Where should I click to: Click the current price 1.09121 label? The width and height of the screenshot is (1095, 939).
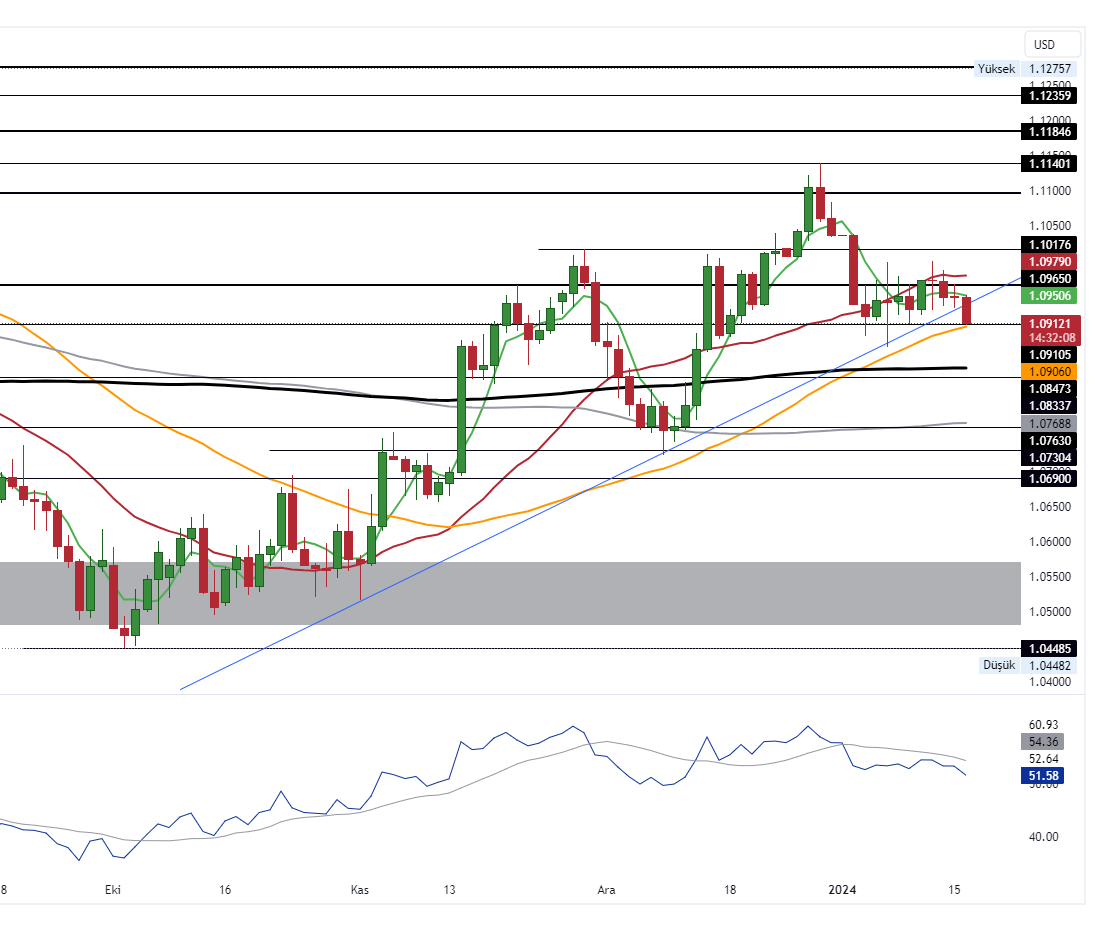pyautogui.click(x=1049, y=323)
